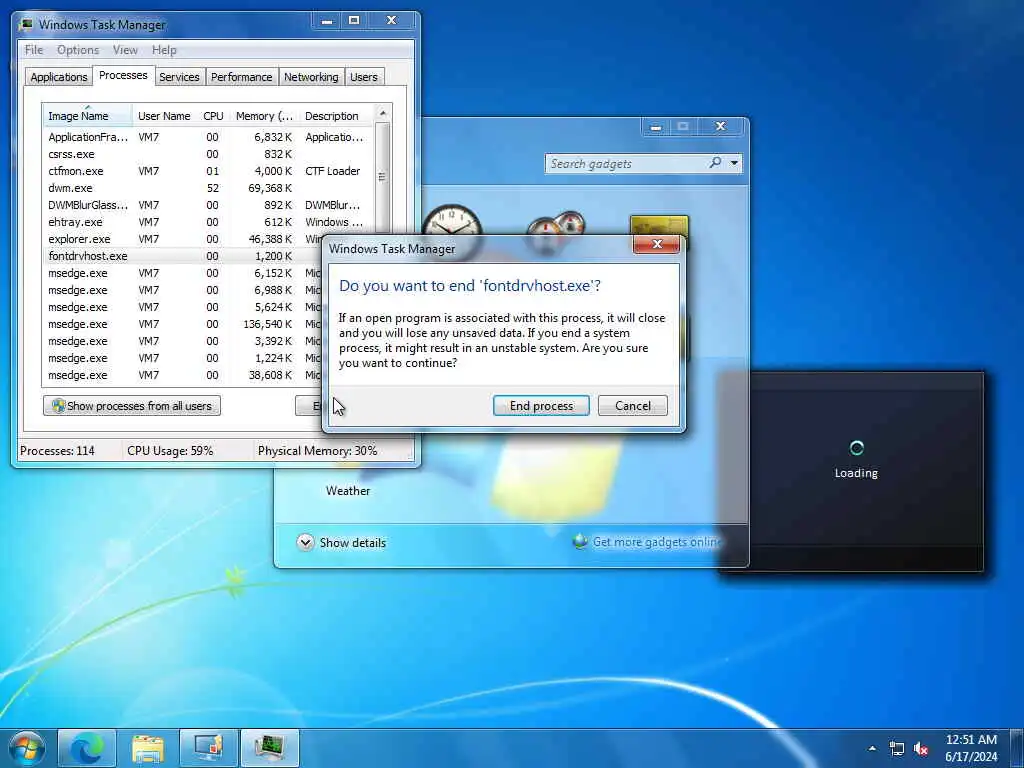Switch to the Services tab
1024x768 pixels.
coord(179,77)
